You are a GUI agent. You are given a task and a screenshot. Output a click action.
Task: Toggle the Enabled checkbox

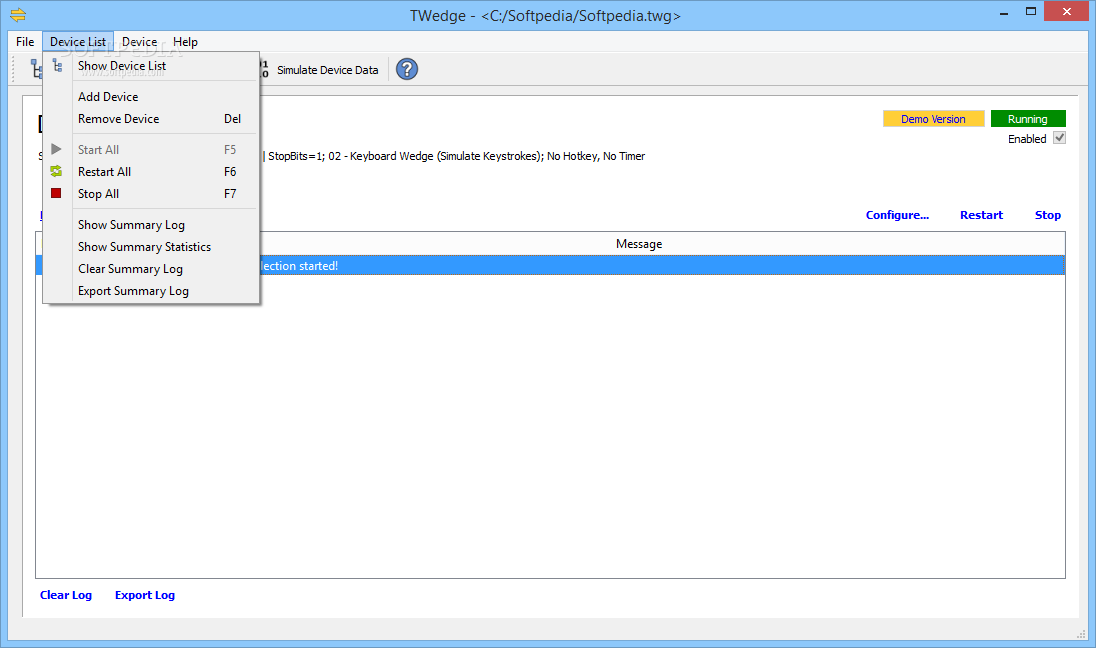(1060, 138)
